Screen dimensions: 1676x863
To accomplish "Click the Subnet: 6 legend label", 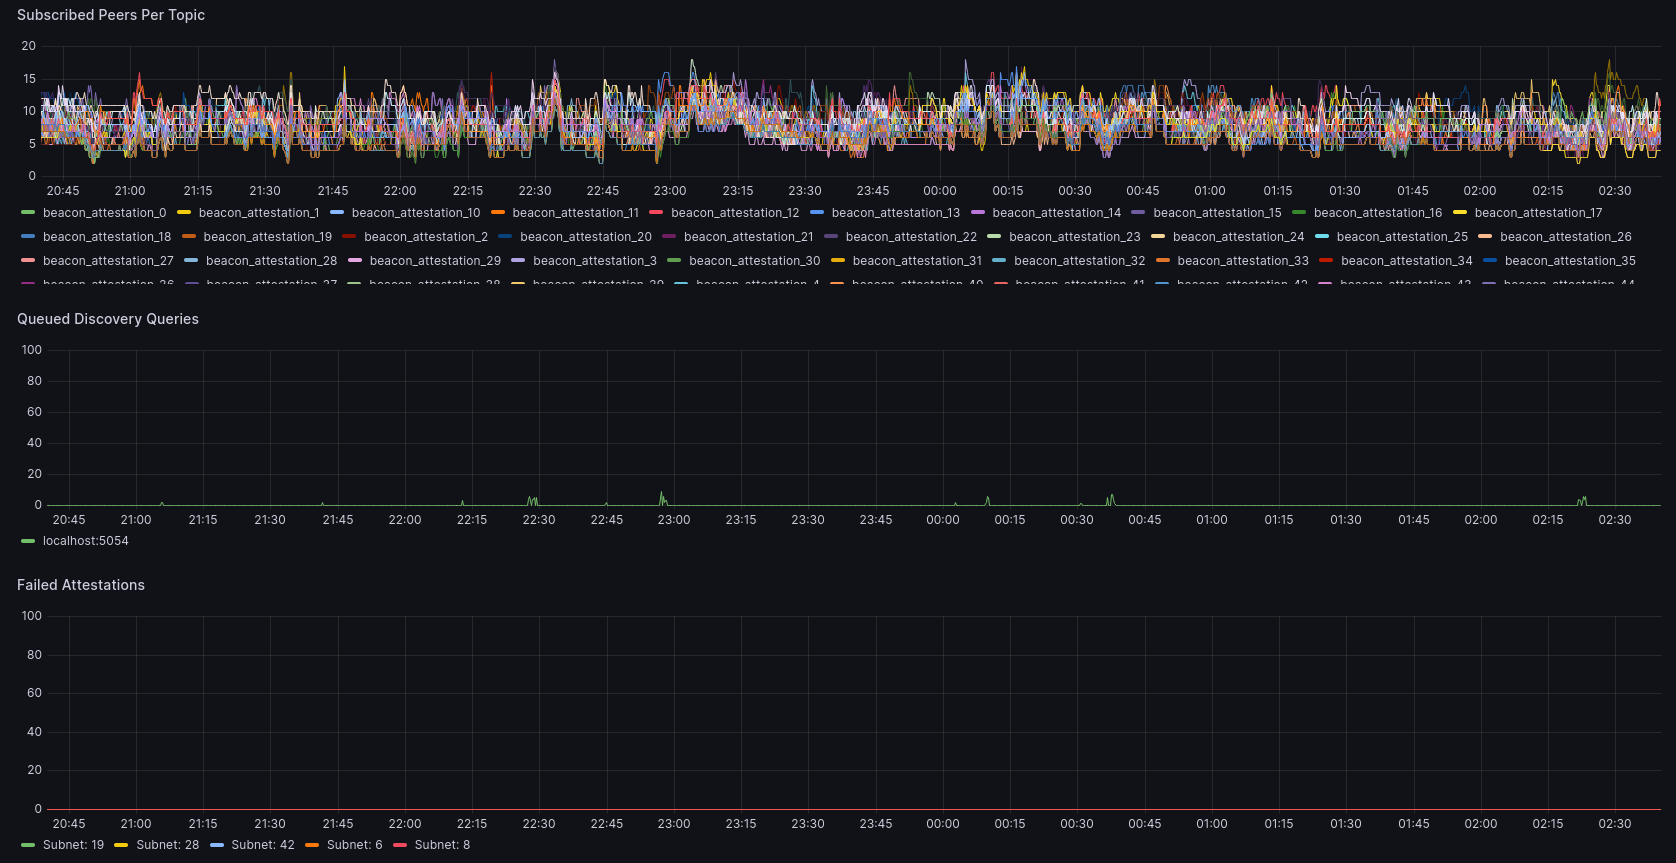I will pos(354,845).
